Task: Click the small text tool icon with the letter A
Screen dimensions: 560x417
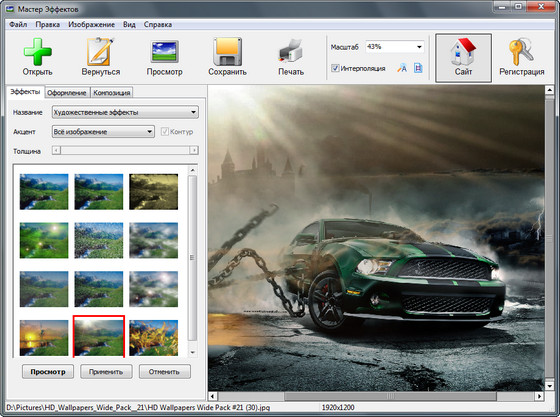Action: coord(402,68)
